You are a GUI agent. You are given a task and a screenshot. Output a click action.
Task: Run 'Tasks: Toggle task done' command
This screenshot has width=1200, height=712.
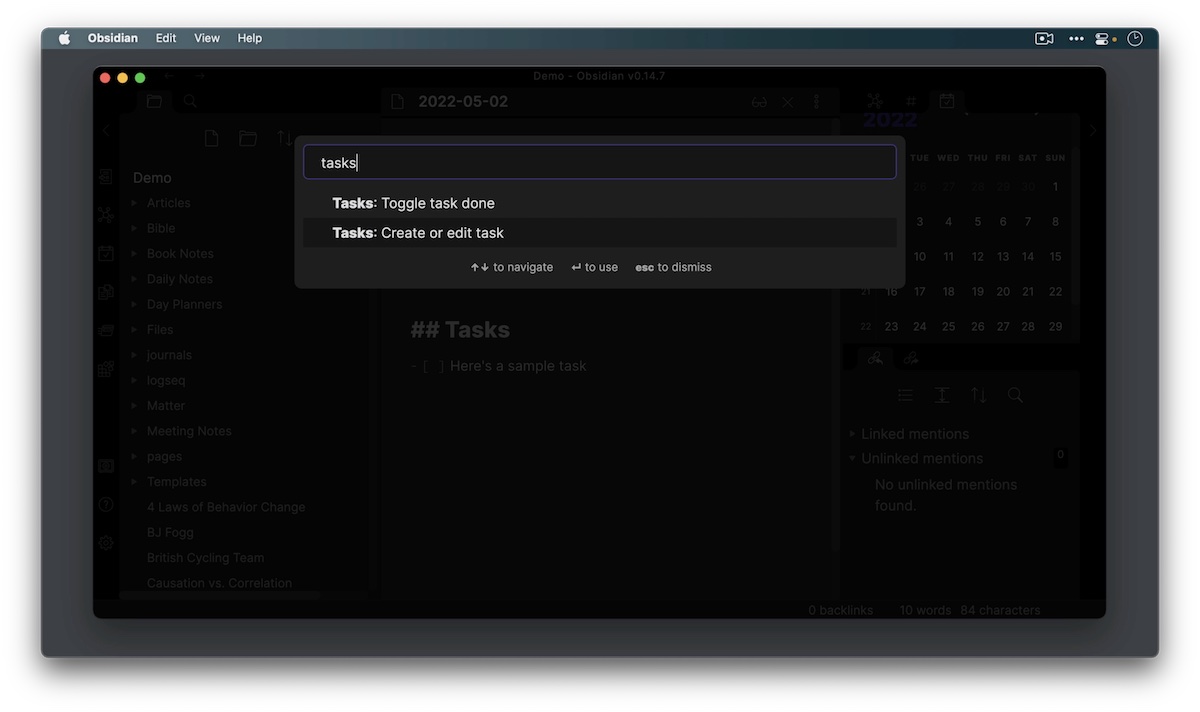pos(600,203)
